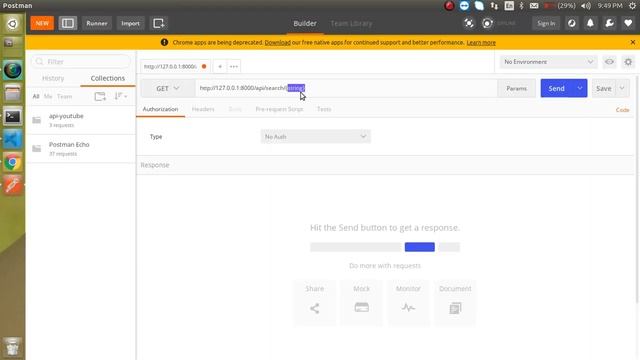Open the Trash in the dock
This screenshot has height=360, width=640.
pyautogui.click(x=13, y=347)
